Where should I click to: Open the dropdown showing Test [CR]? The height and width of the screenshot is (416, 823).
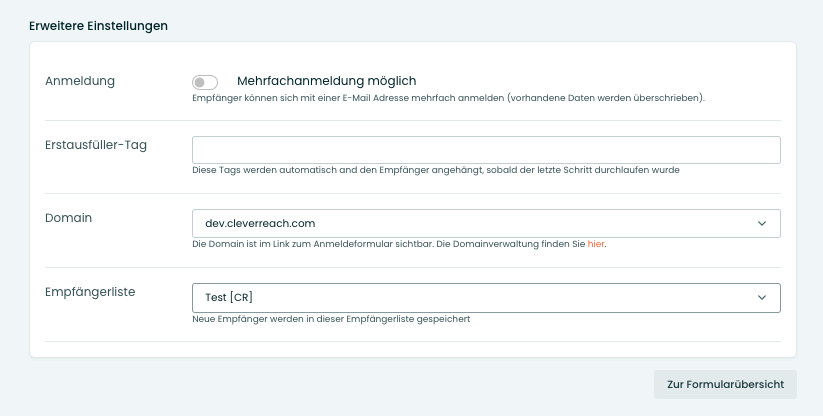(486, 297)
